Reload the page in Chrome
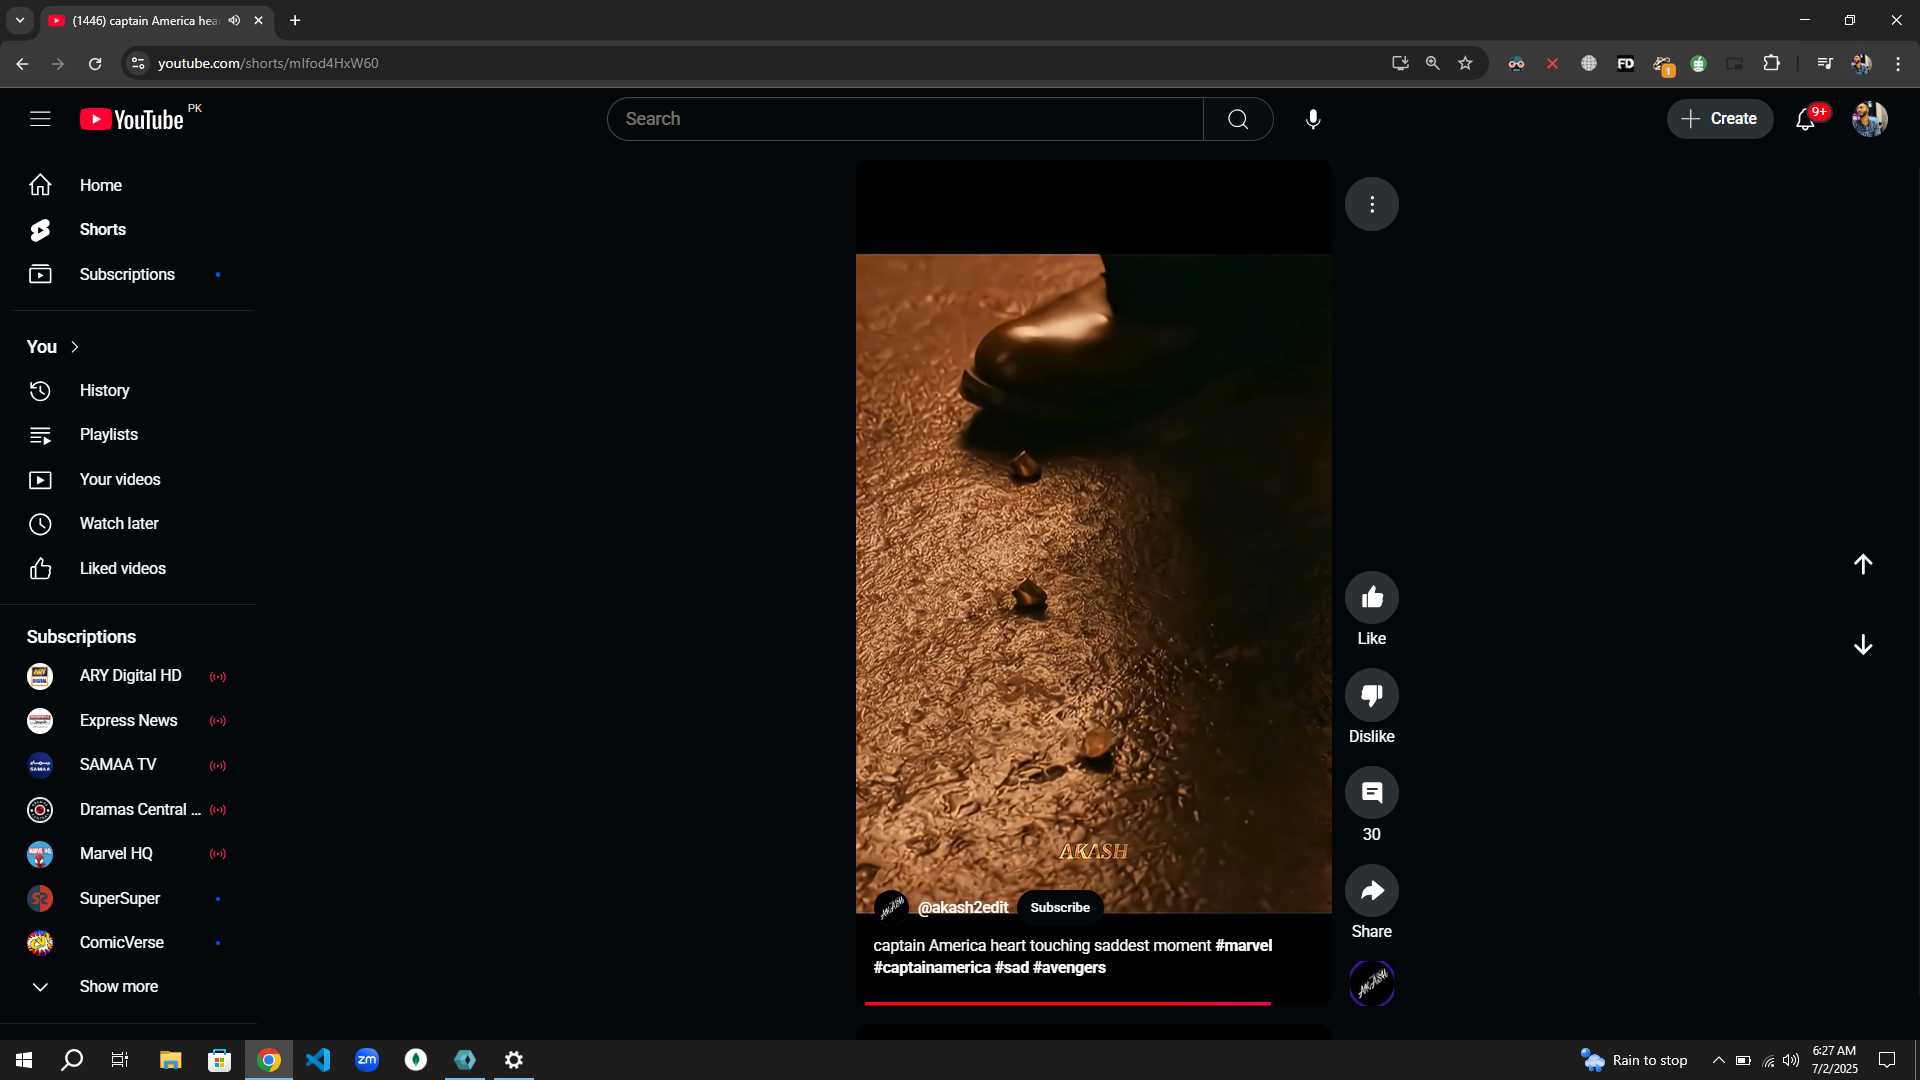 [x=95, y=63]
